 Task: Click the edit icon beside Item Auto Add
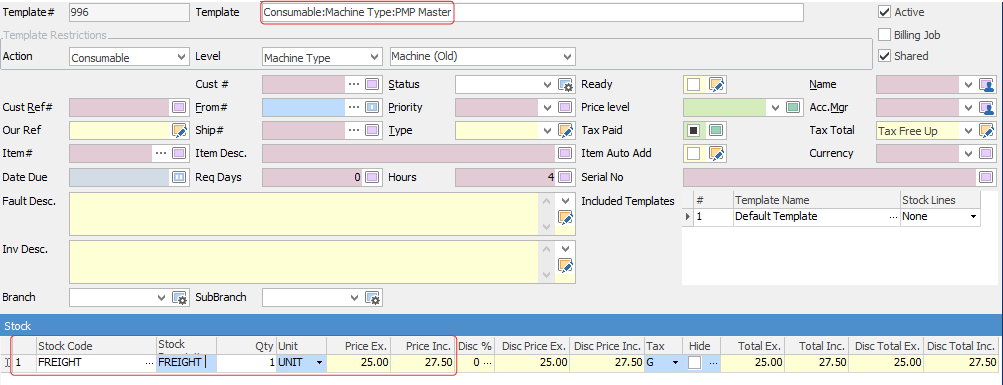click(x=716, y=153)
